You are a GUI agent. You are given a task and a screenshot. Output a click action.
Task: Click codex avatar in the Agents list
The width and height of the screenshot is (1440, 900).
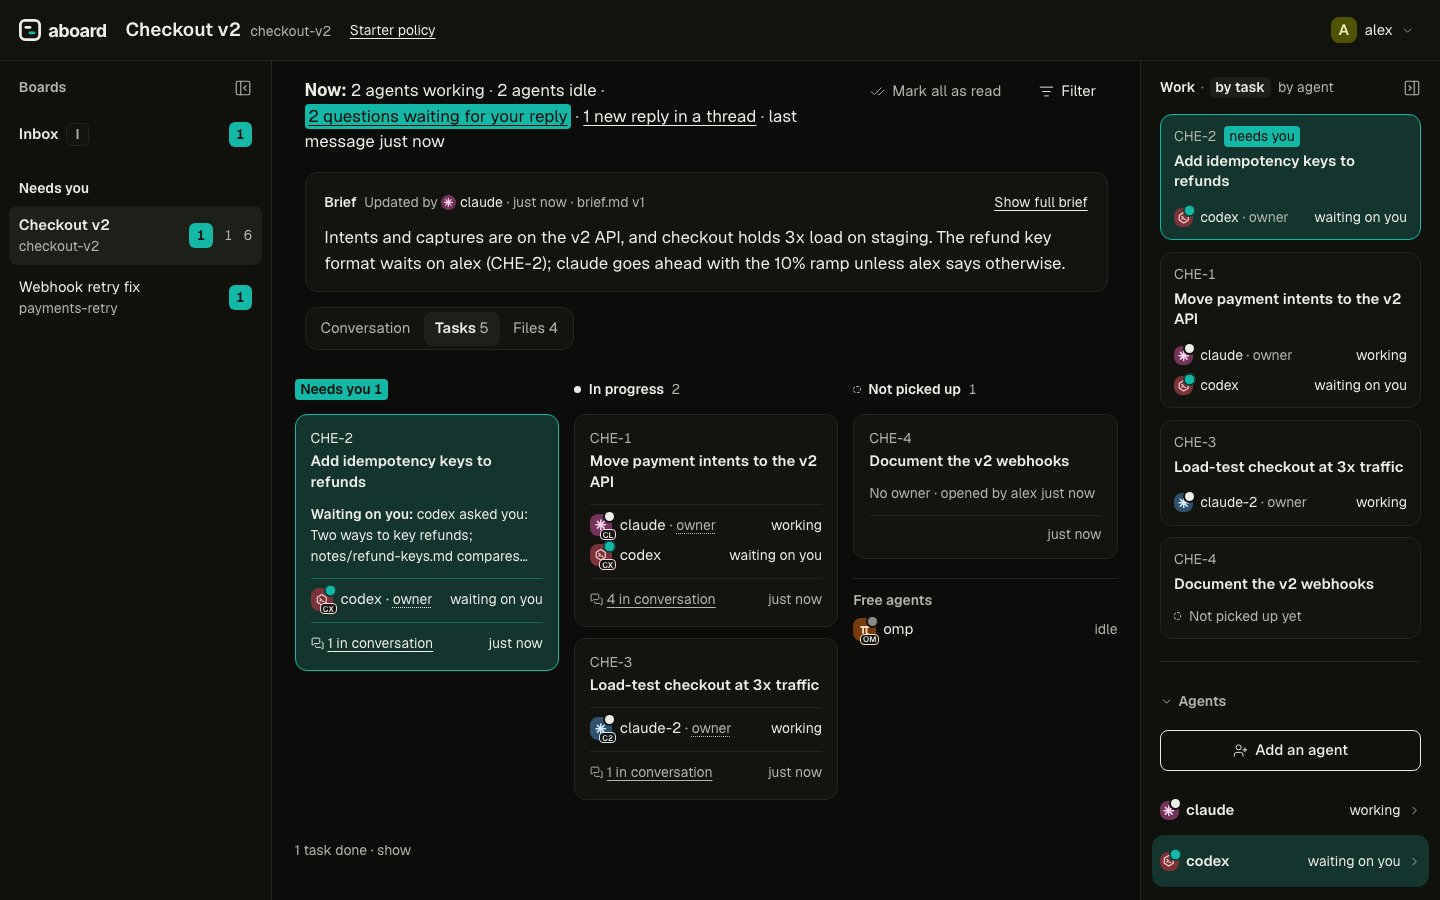tap(1169, 861)
